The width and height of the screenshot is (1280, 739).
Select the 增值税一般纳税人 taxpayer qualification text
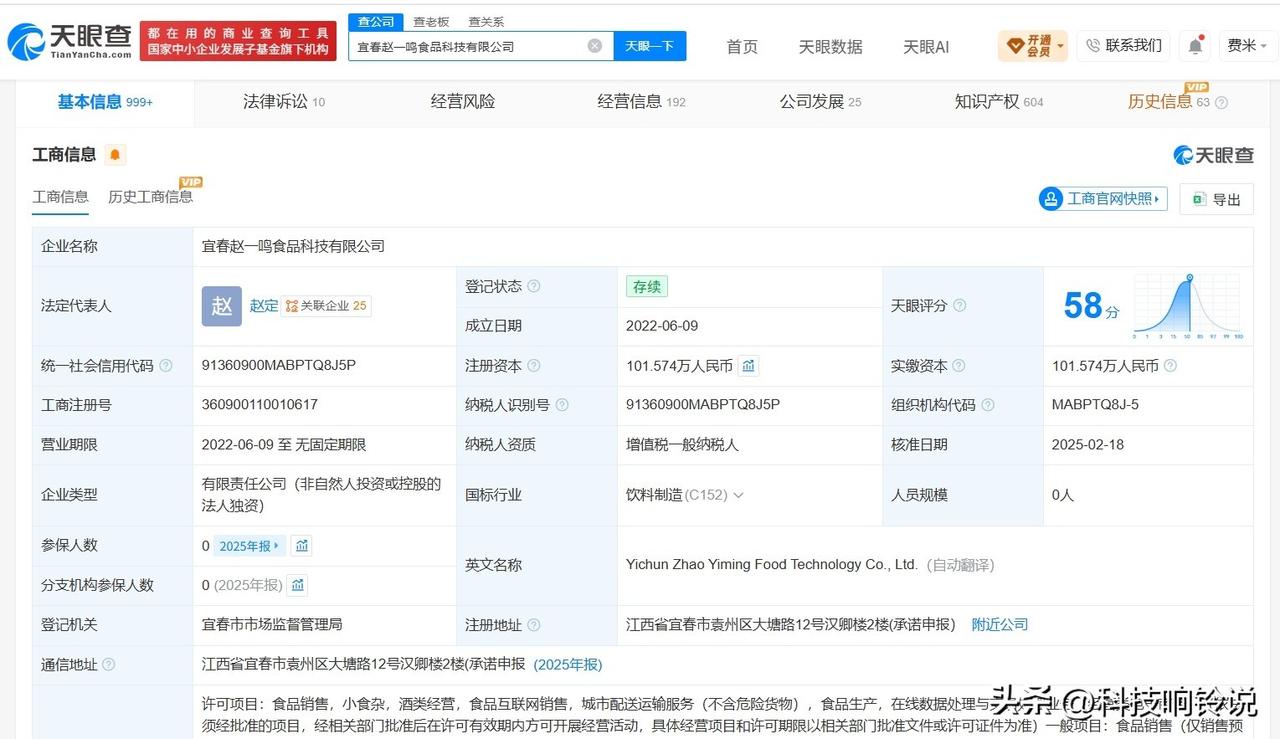coord(682,445)
